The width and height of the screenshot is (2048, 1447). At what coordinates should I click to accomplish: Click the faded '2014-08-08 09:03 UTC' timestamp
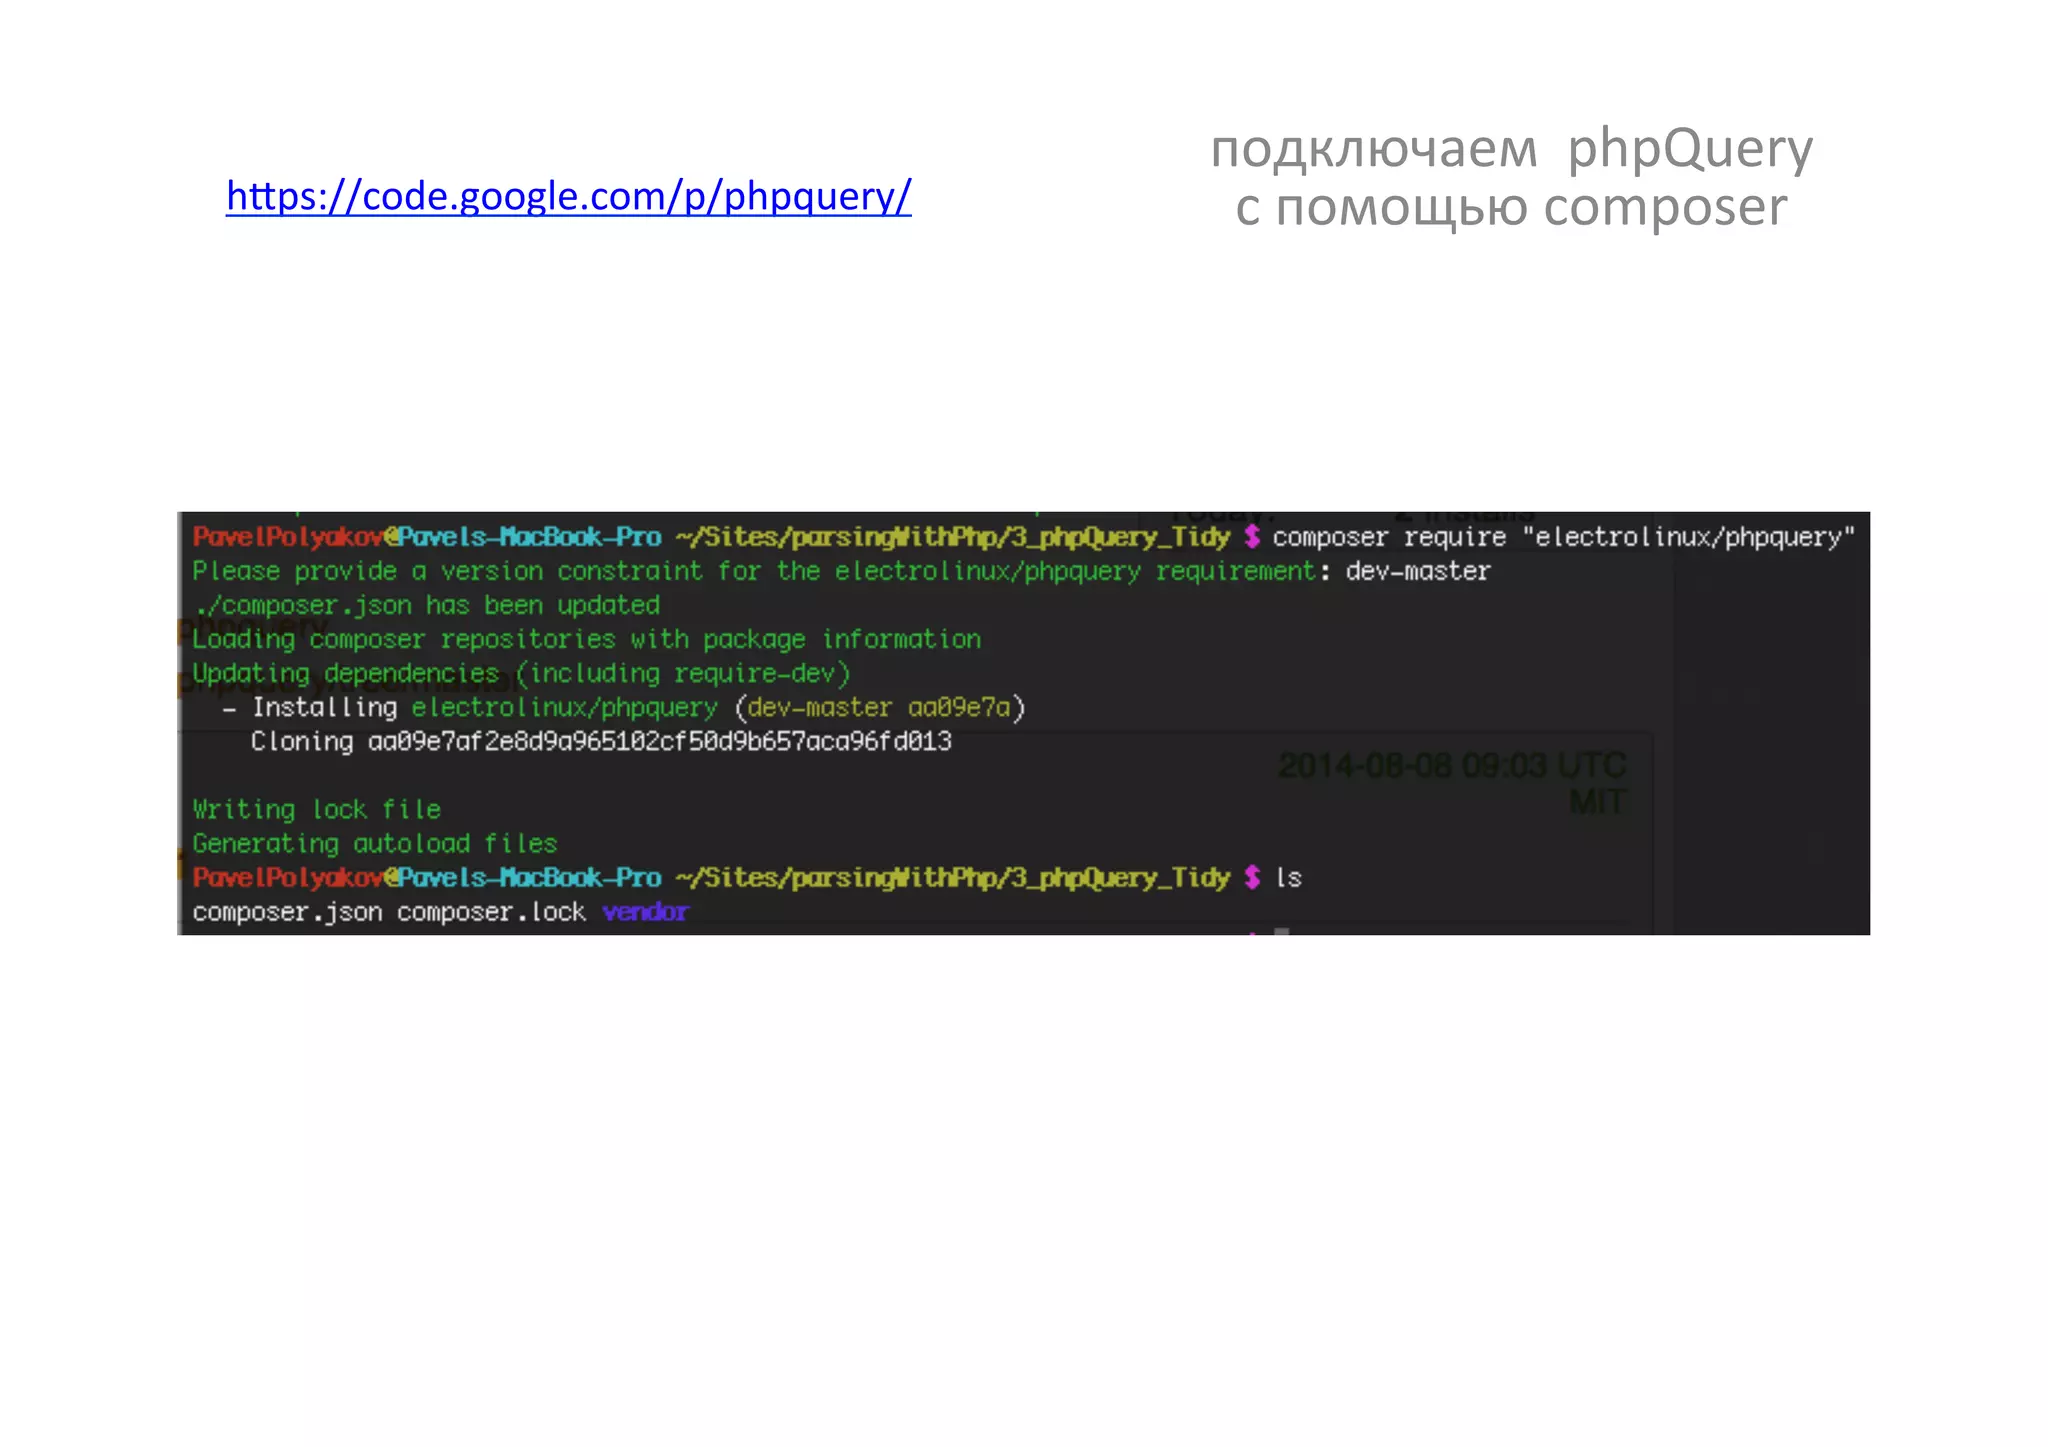coord(1452,766)
